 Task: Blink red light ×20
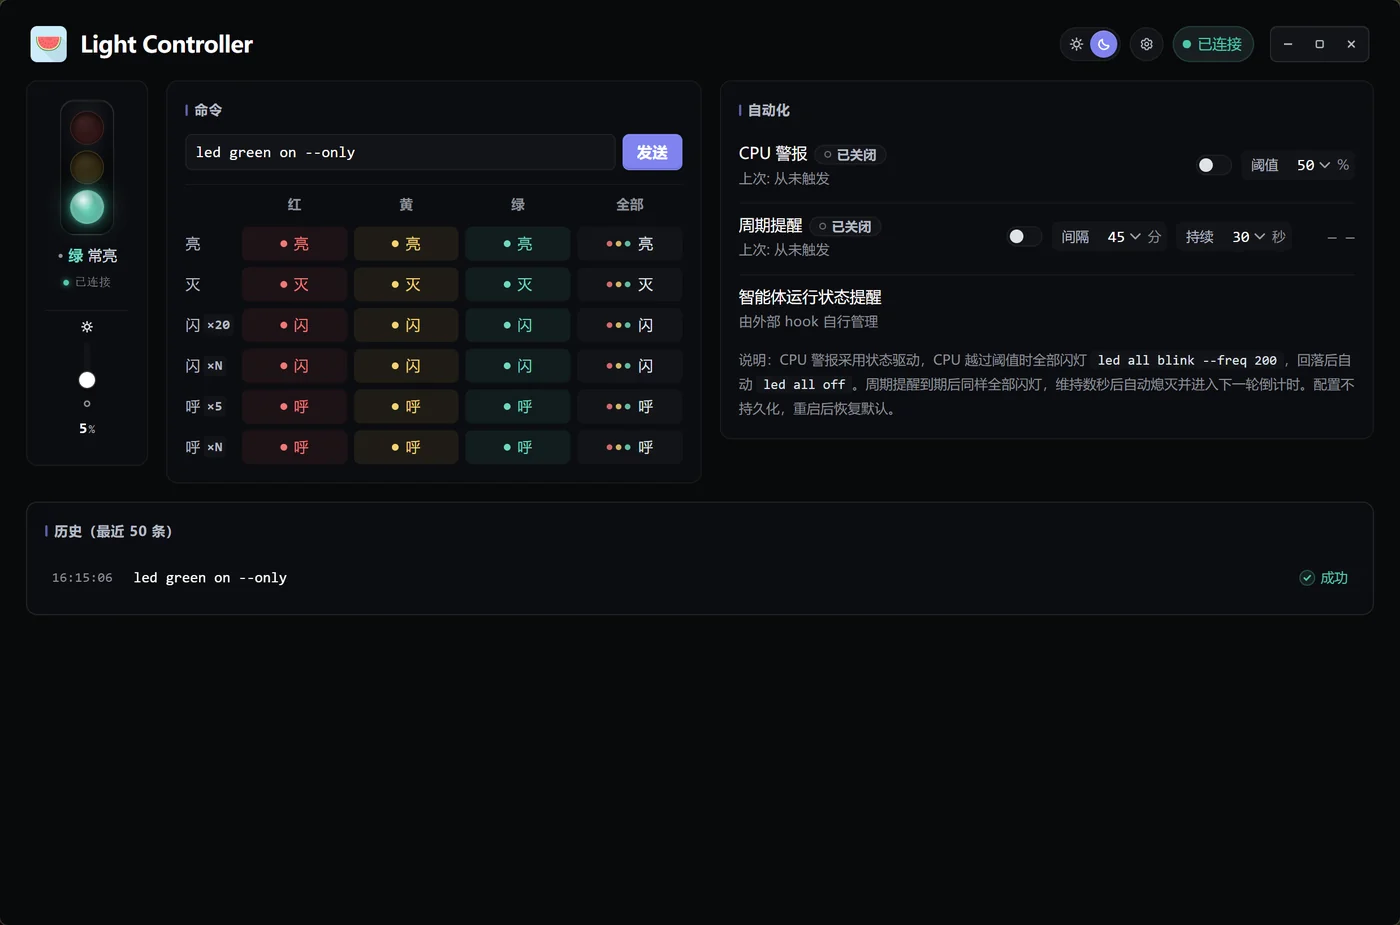294,325
